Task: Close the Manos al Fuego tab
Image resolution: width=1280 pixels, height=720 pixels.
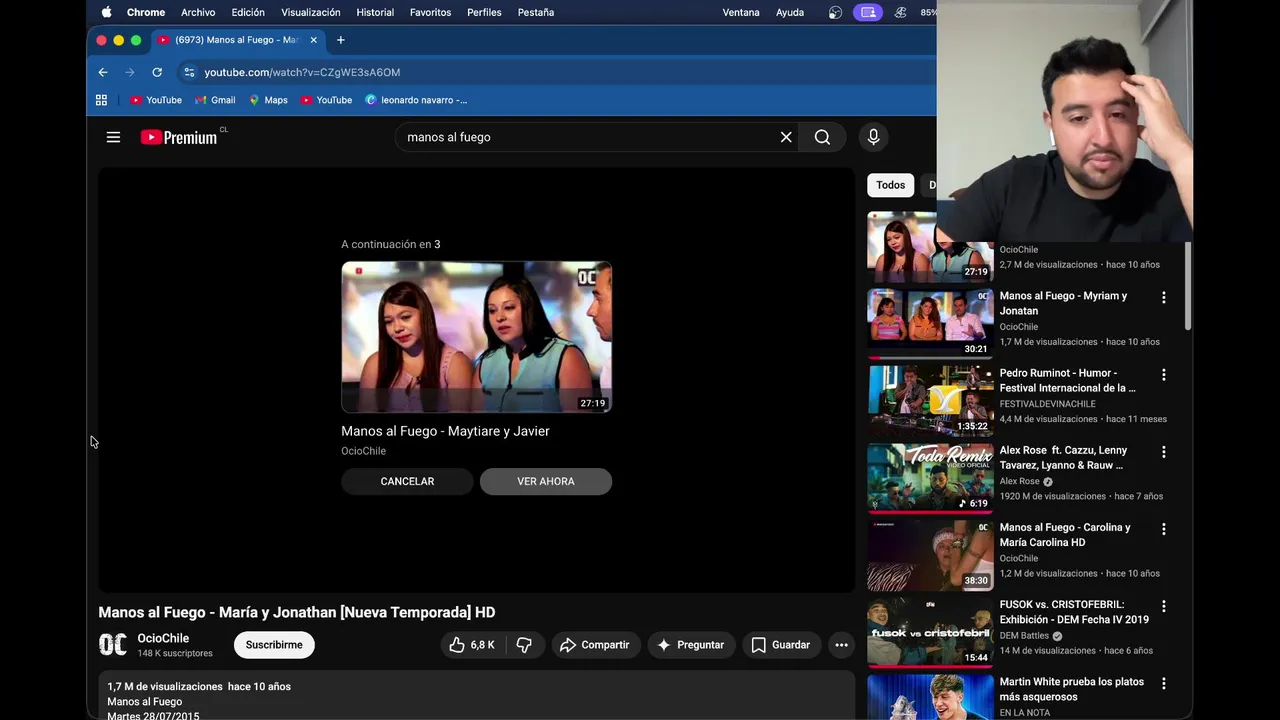Action: coord(313,40)
